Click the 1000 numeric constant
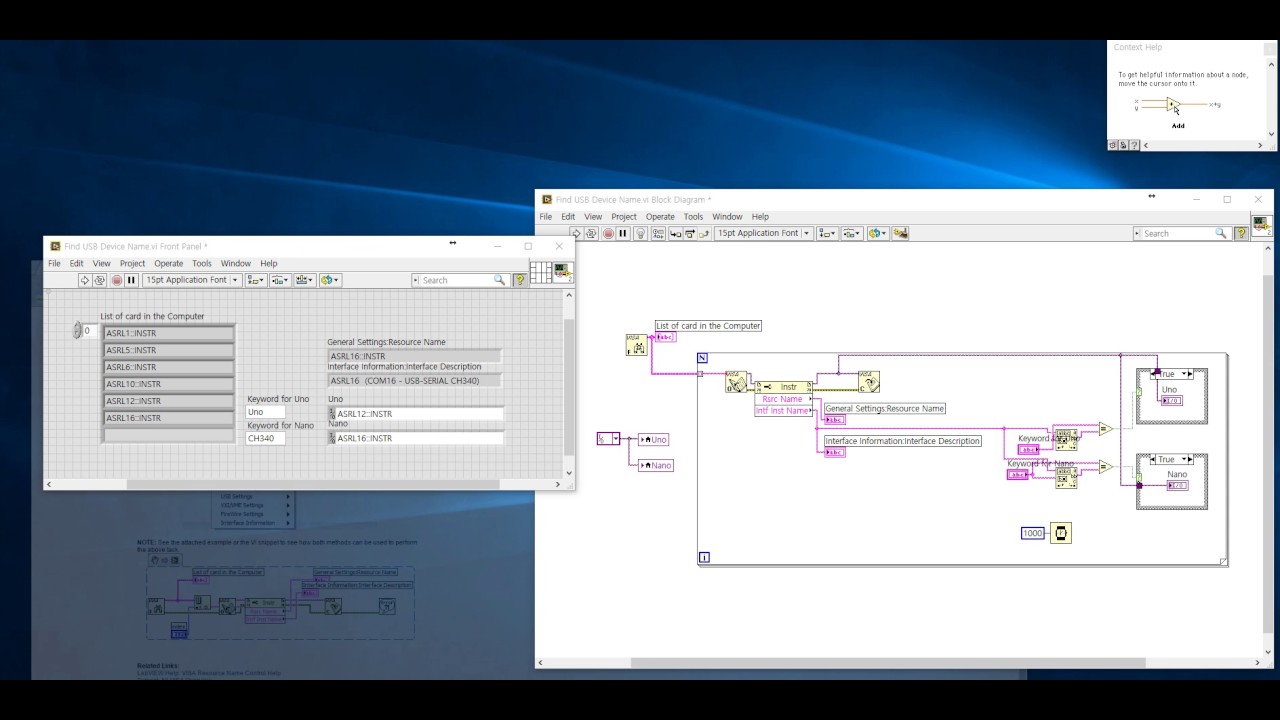The height and width of the screenshot is (720, 1280). [x=1033, y=533]
